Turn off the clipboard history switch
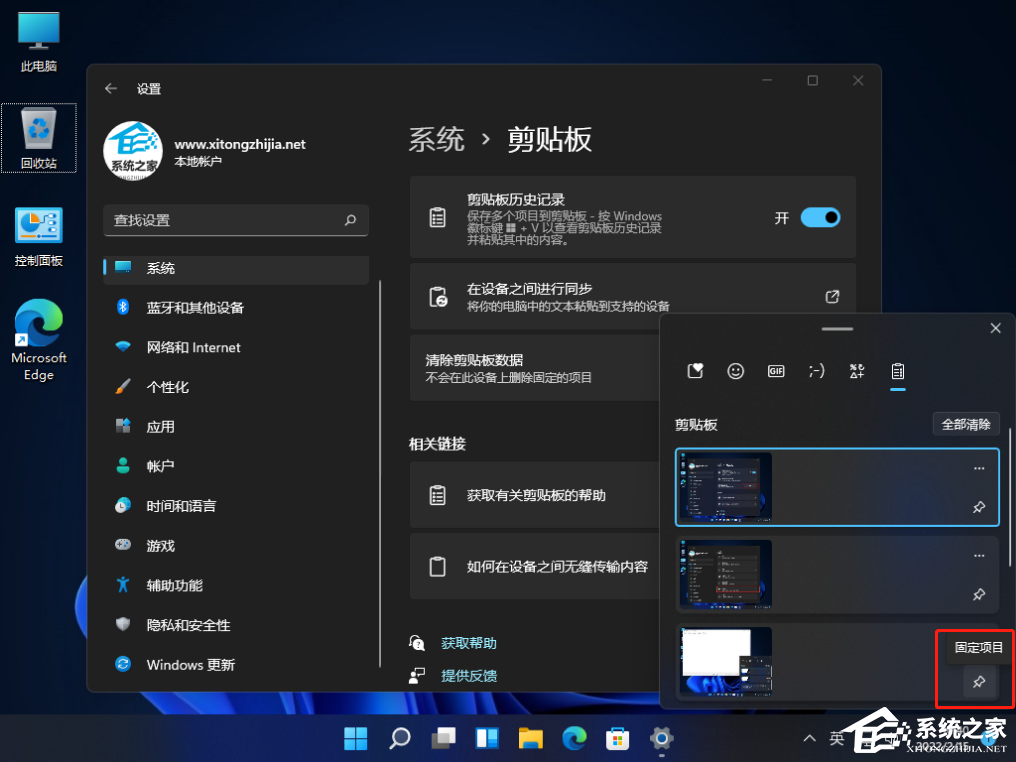 [x=820, y=218]
